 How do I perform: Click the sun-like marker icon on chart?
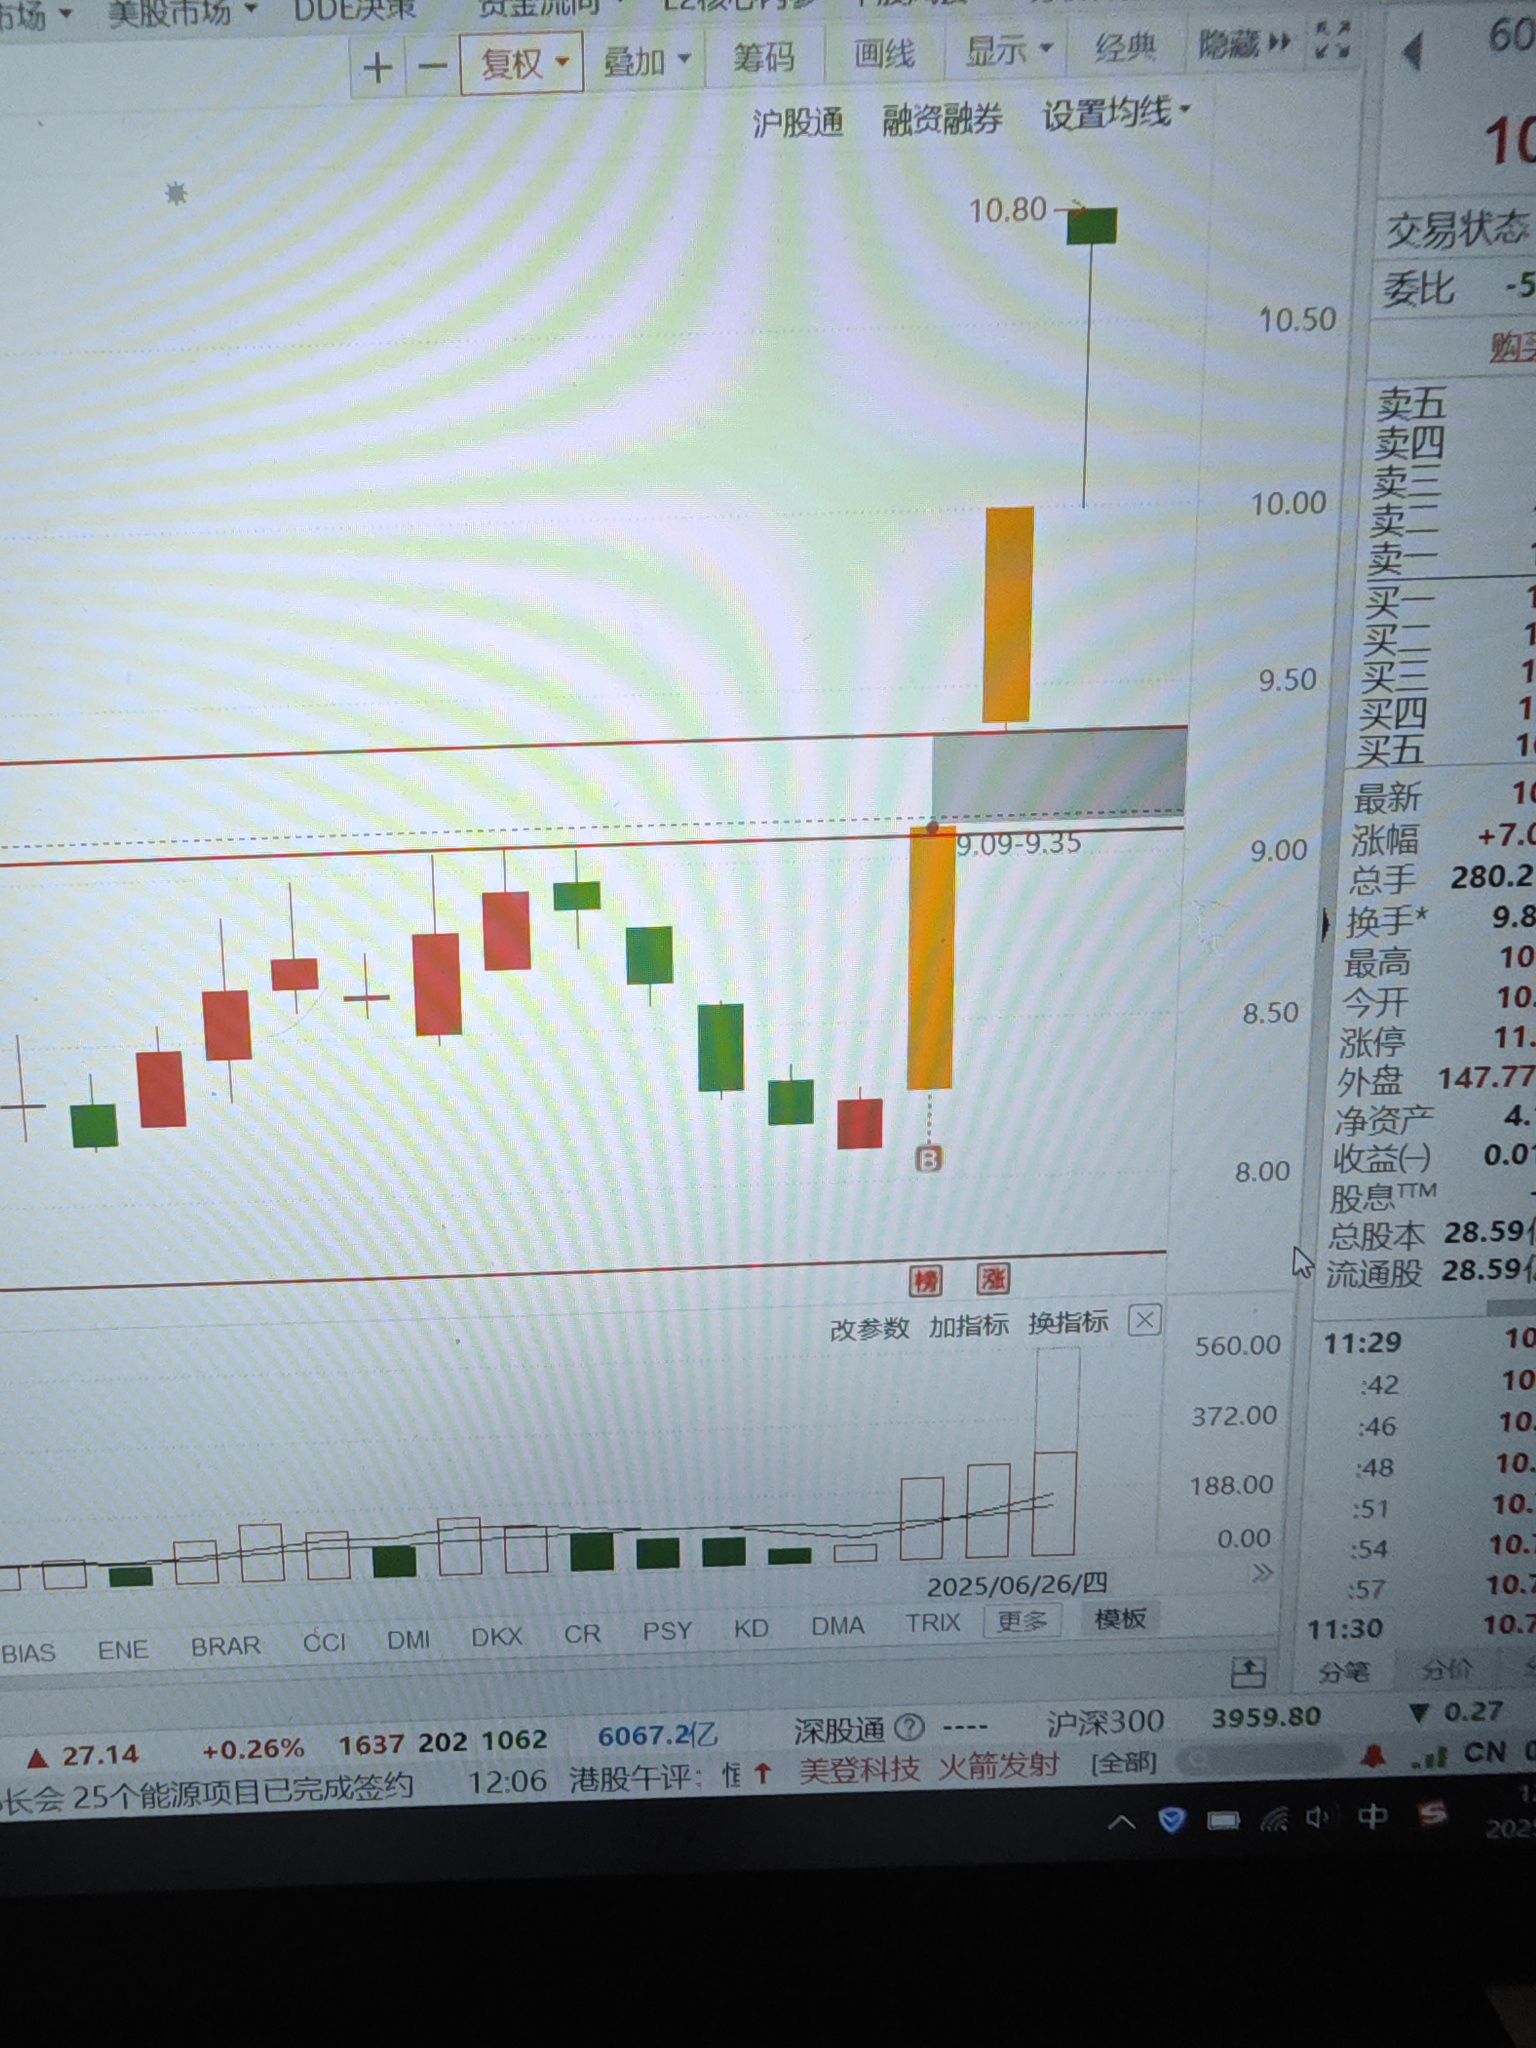176,193
